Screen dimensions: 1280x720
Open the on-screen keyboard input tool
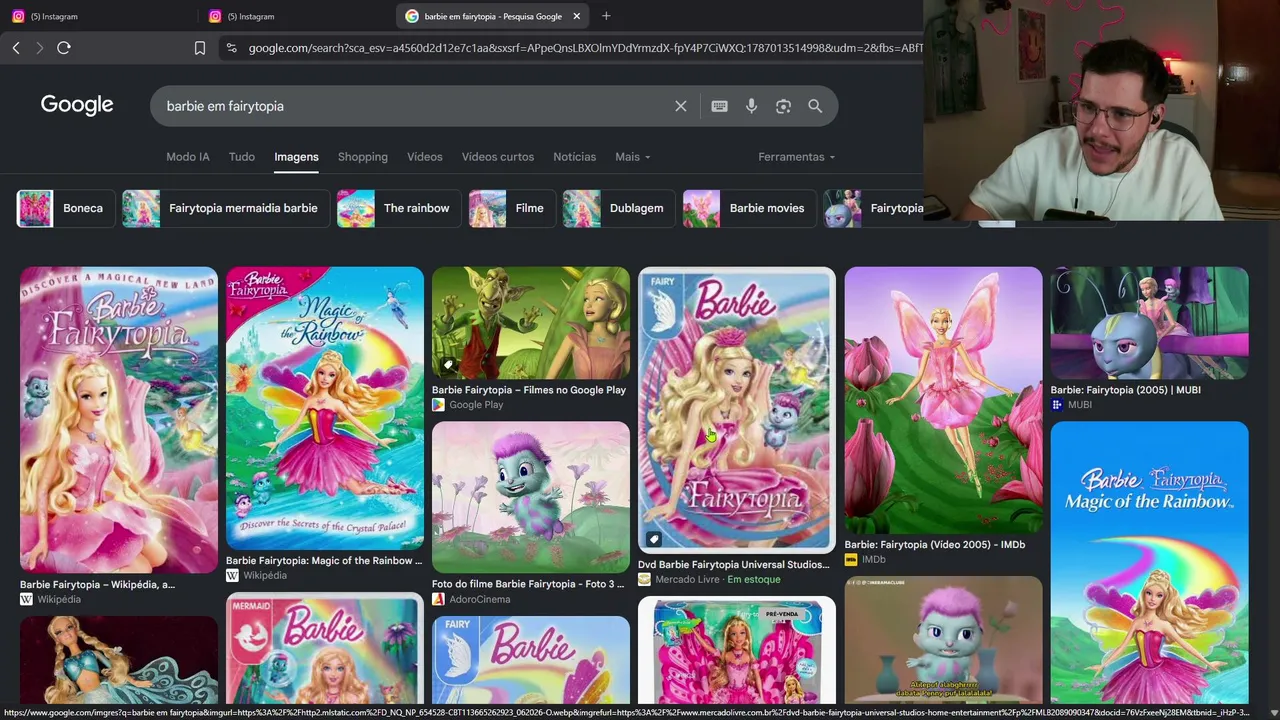[719, 106]
